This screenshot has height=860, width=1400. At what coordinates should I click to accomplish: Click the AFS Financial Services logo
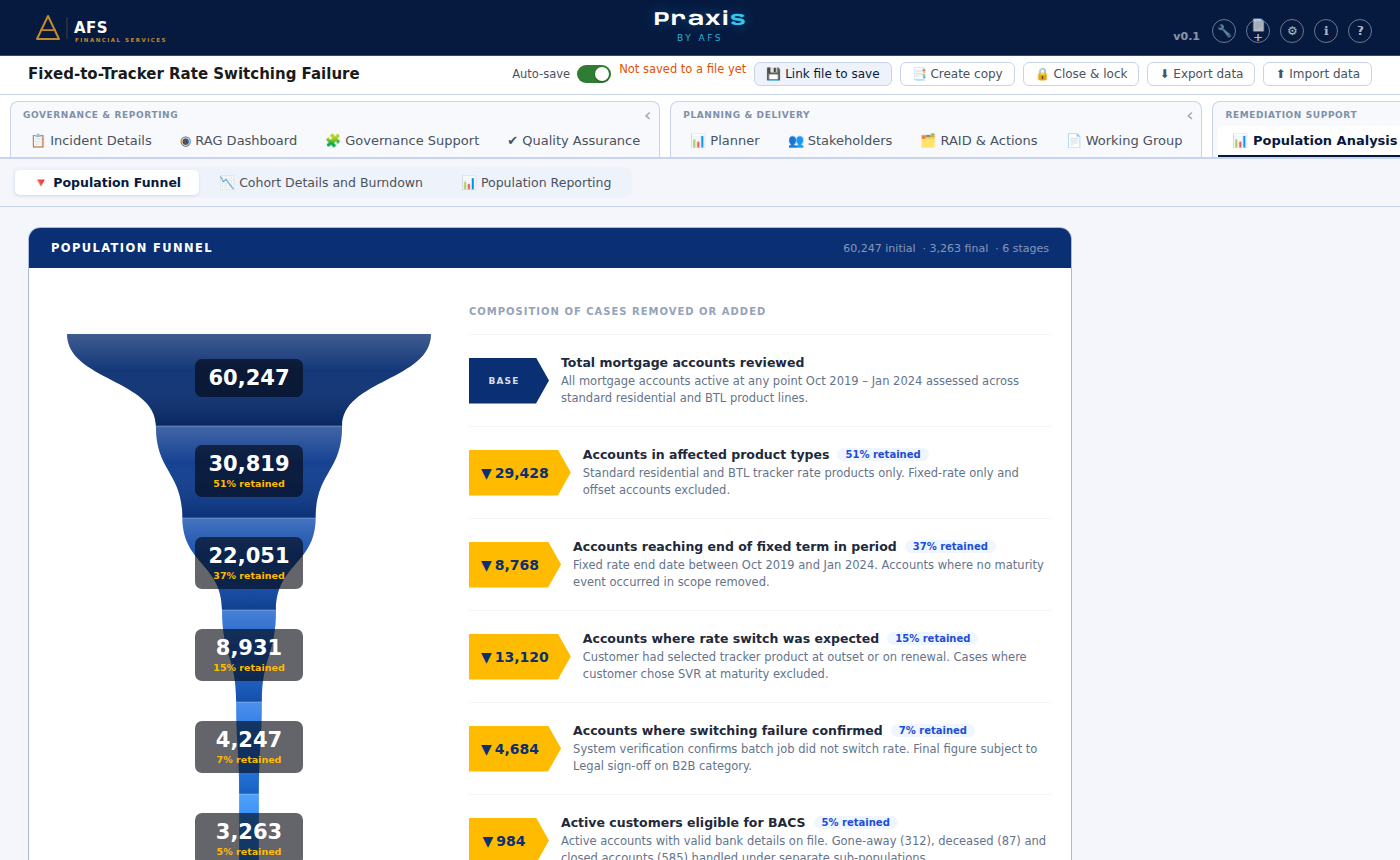(100, 28)
